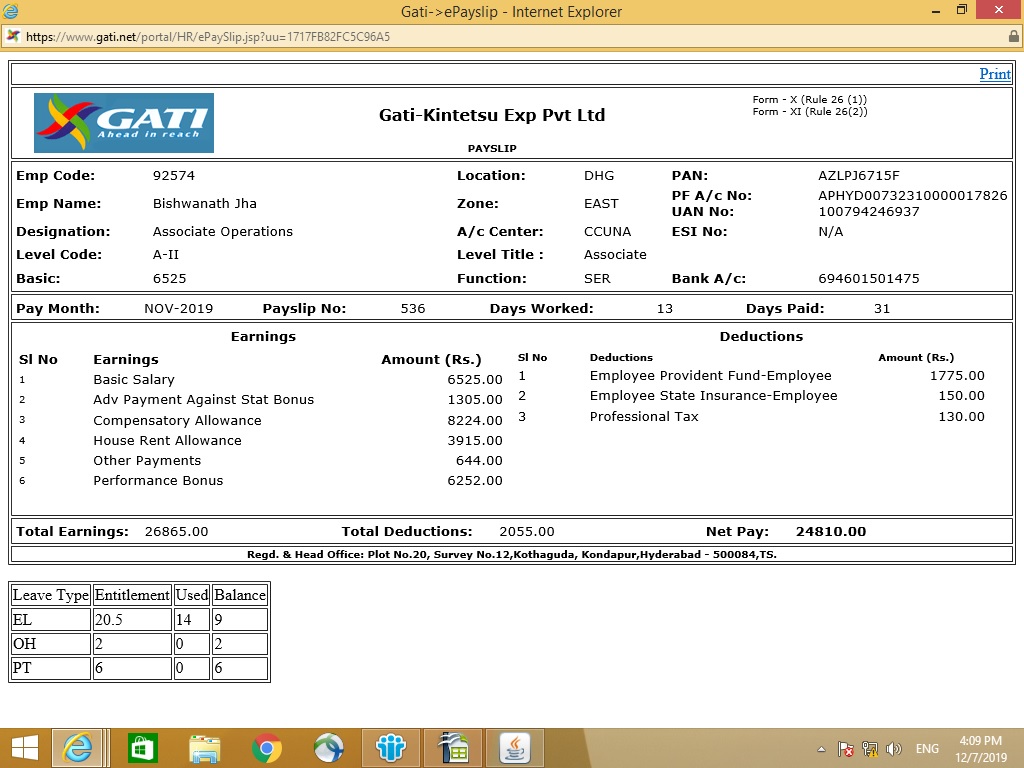Click the Adv Payment Against Stat Bonus label
The width and height of the screenshot is (1024, 768).
203,400
